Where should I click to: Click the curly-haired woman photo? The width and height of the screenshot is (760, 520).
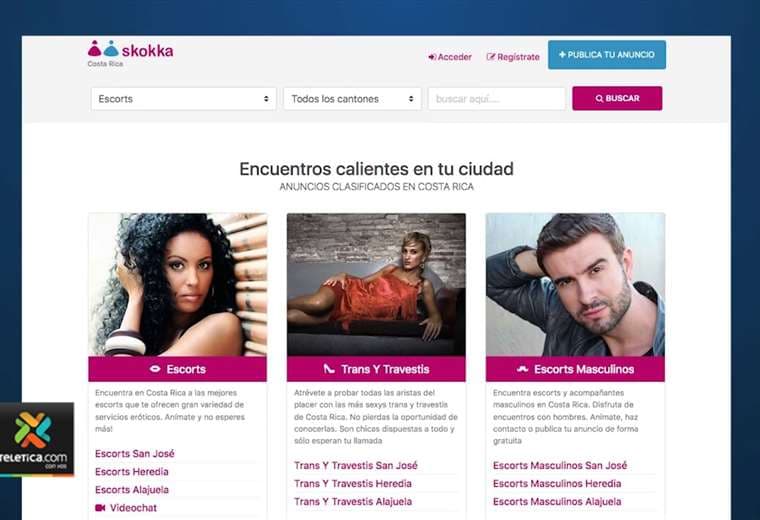(177, 285)
